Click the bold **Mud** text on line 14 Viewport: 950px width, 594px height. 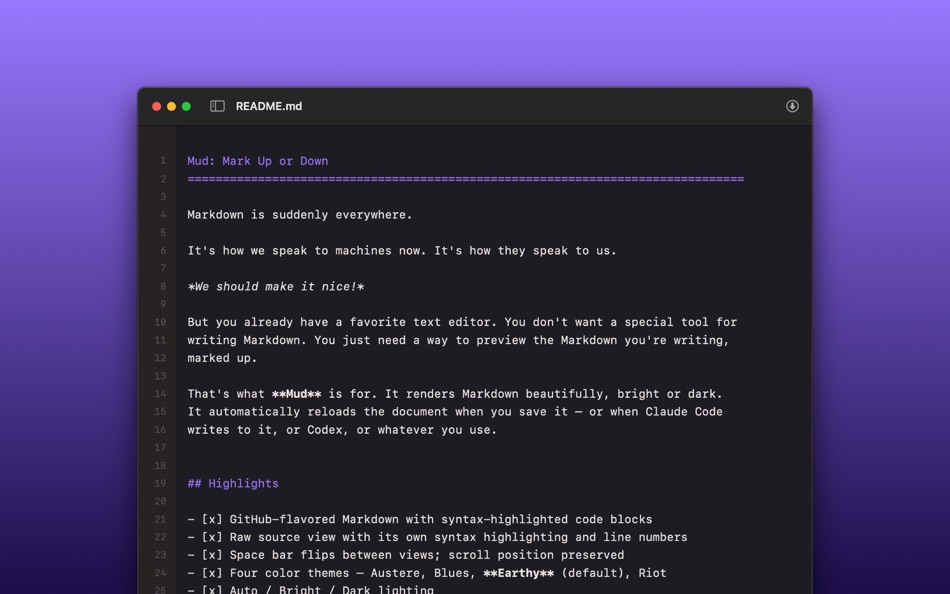click(298, 394)
